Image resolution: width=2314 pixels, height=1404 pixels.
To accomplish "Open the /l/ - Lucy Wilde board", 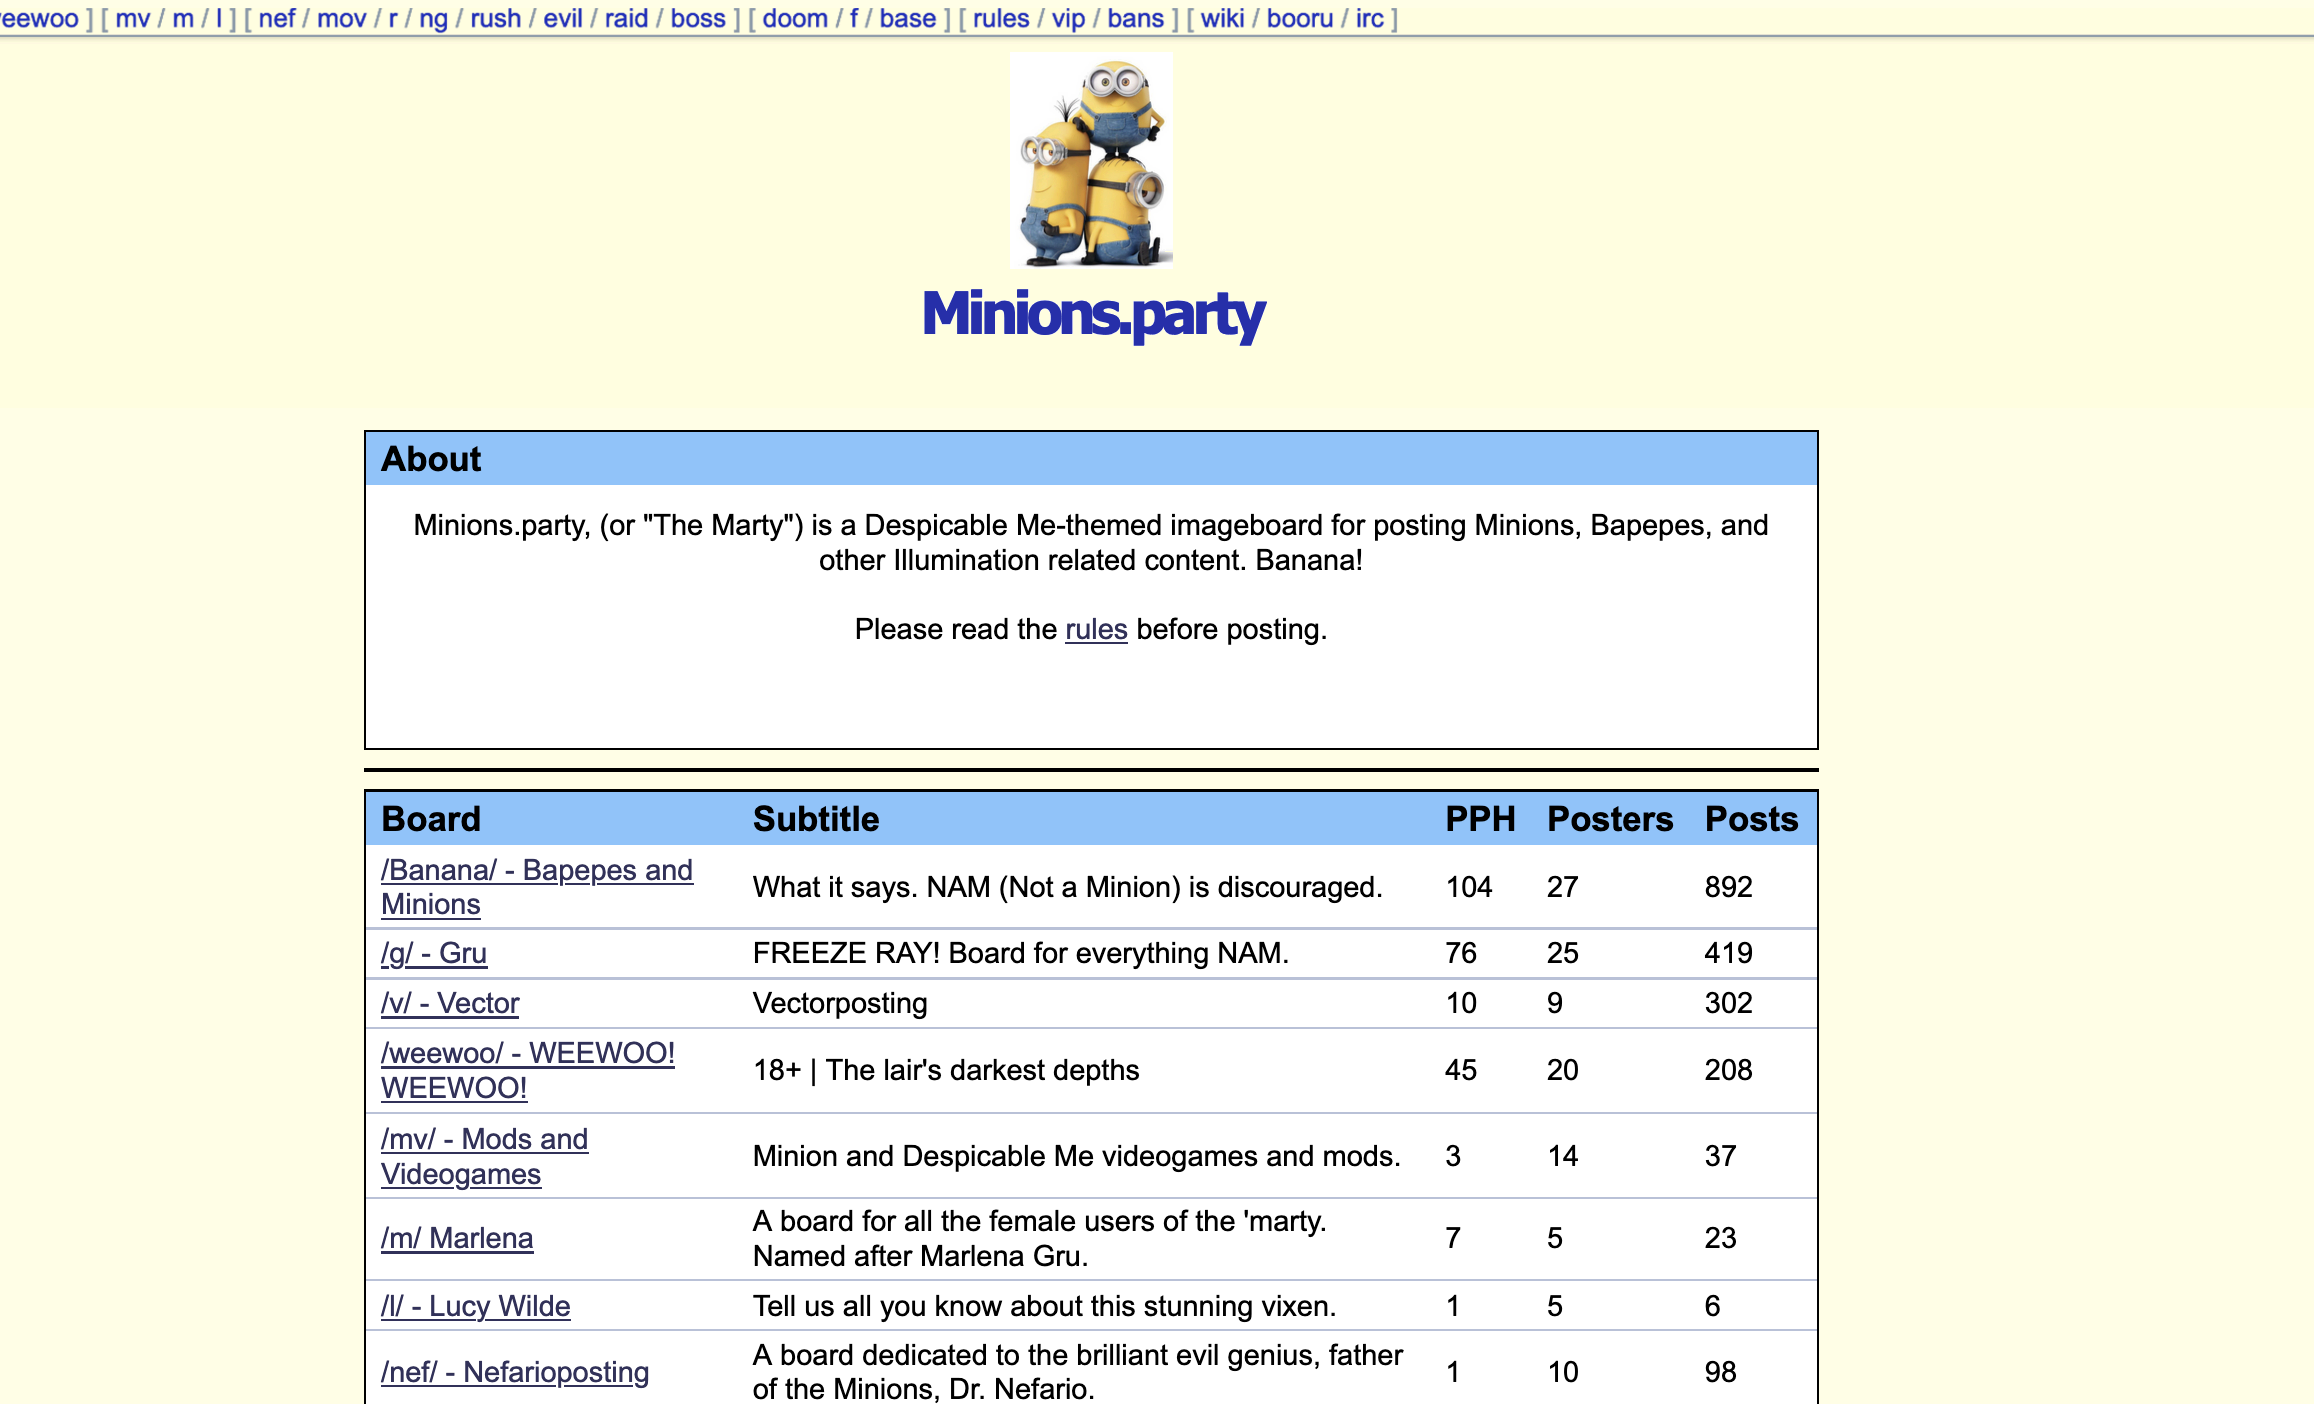I will [x=475, y=1306].
